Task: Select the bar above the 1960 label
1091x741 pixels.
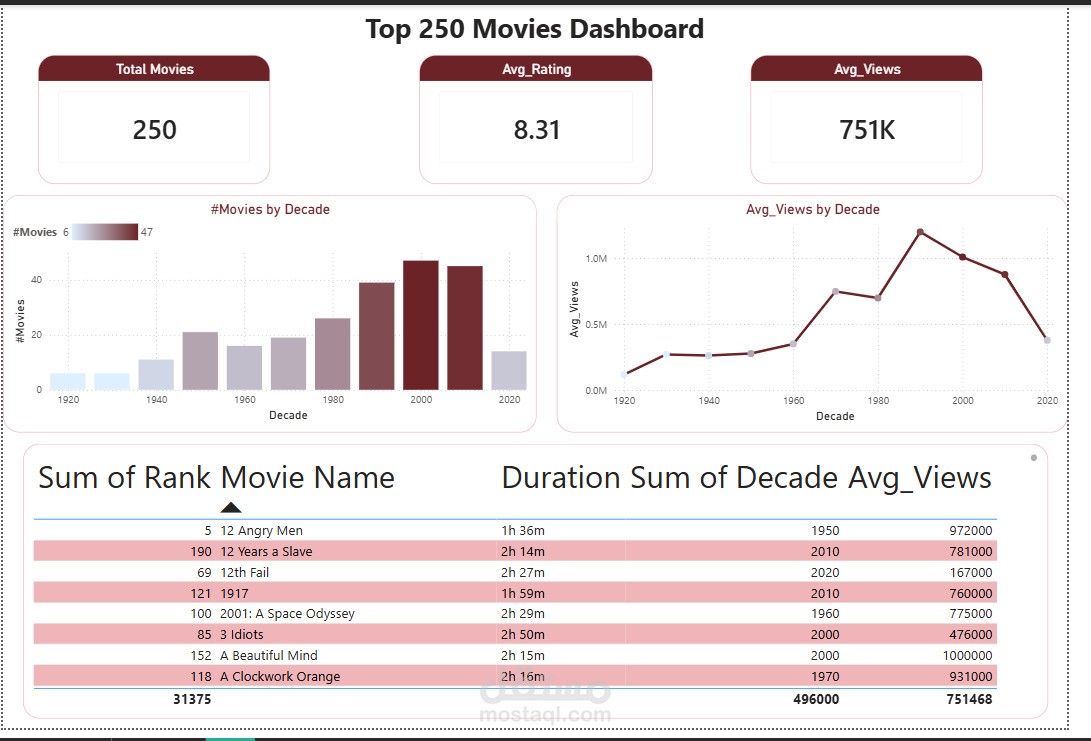Action: point(245,367)
